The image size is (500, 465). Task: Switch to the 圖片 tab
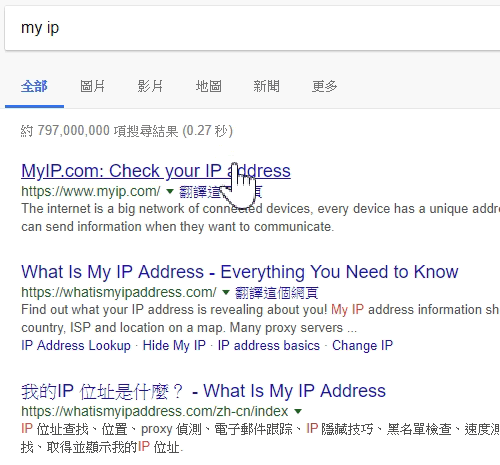(92, 86)
